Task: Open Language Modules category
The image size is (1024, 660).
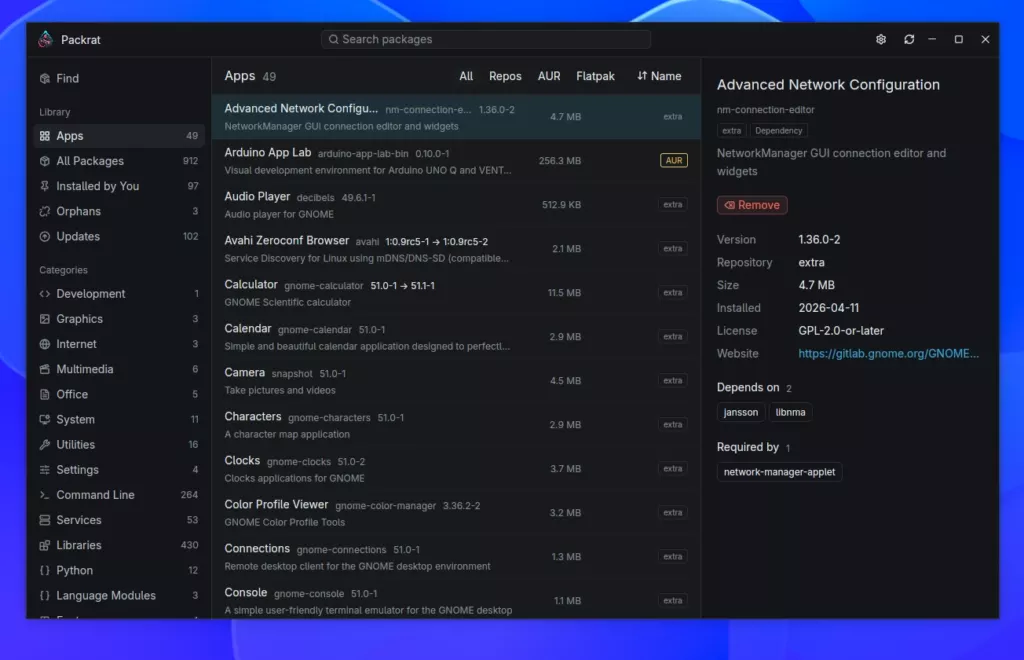Action: pos(119,595)
